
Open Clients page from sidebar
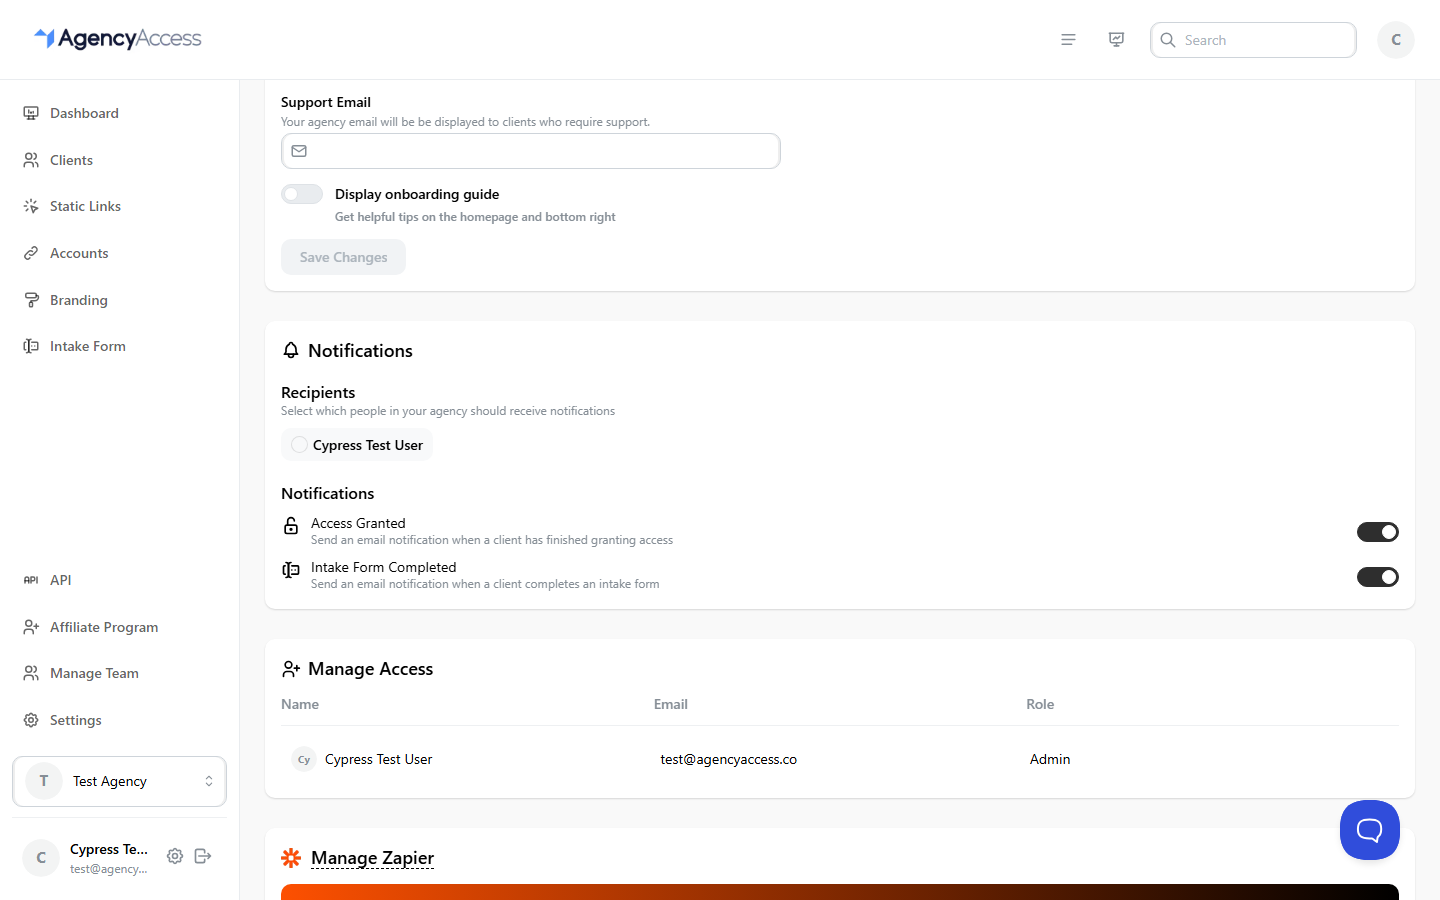coord(71,160)
